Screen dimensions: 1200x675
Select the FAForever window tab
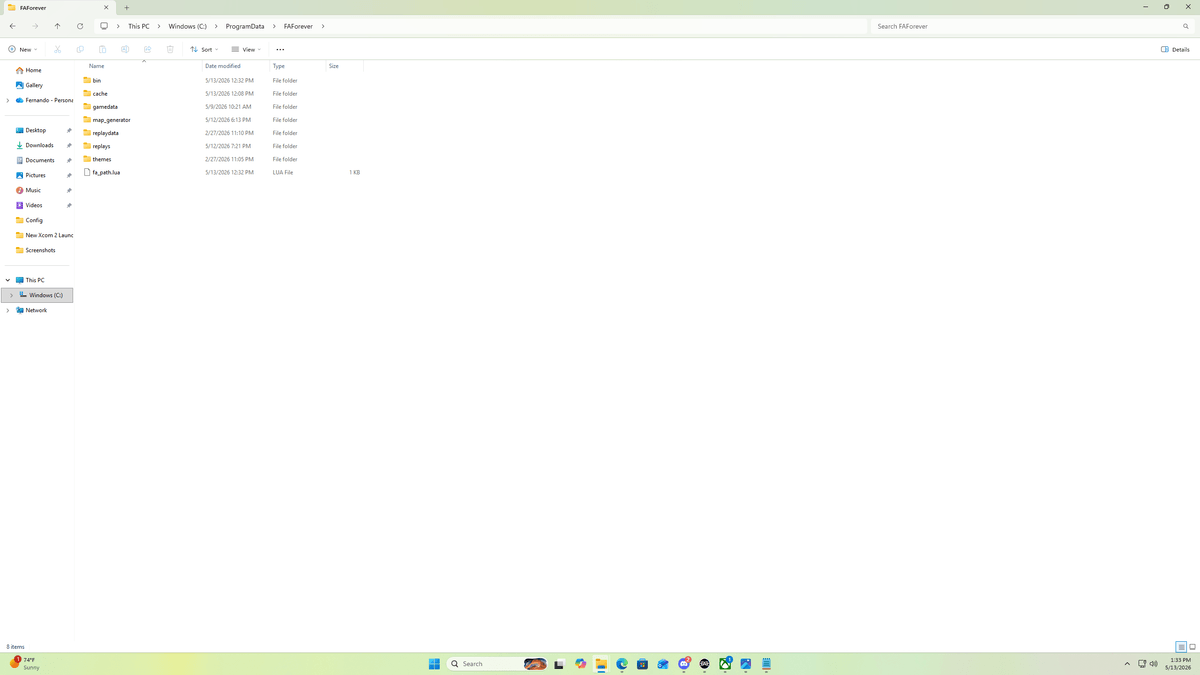60,7
